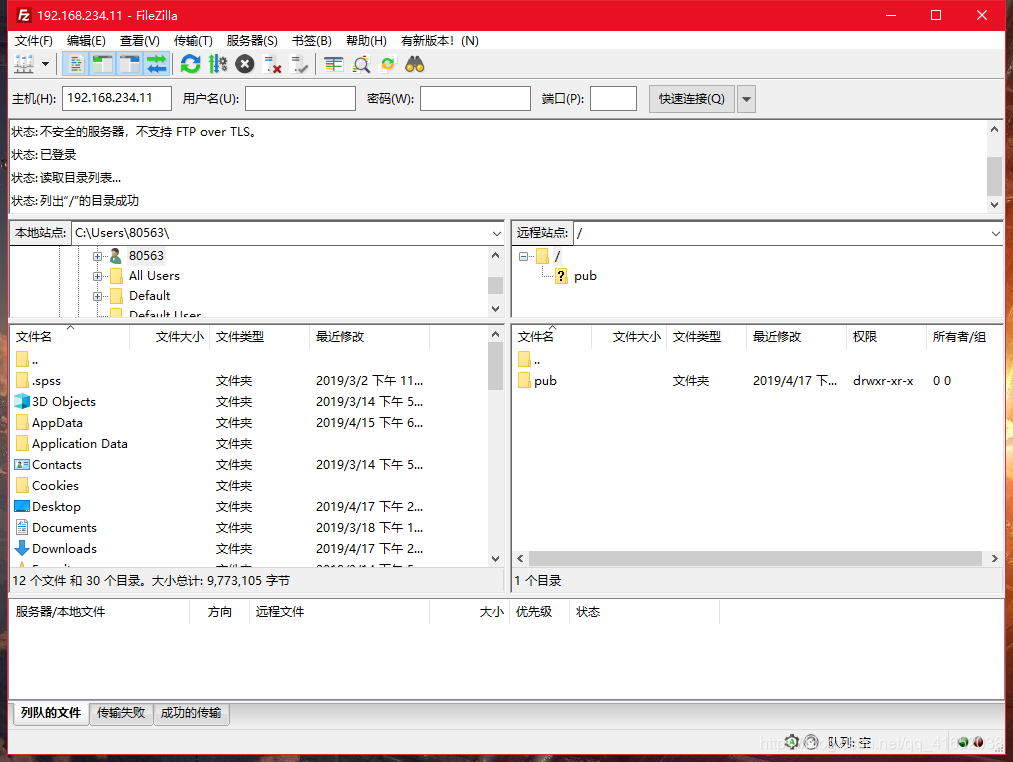
Task: Select the .spss folder row
Action: tap(249, 381)
